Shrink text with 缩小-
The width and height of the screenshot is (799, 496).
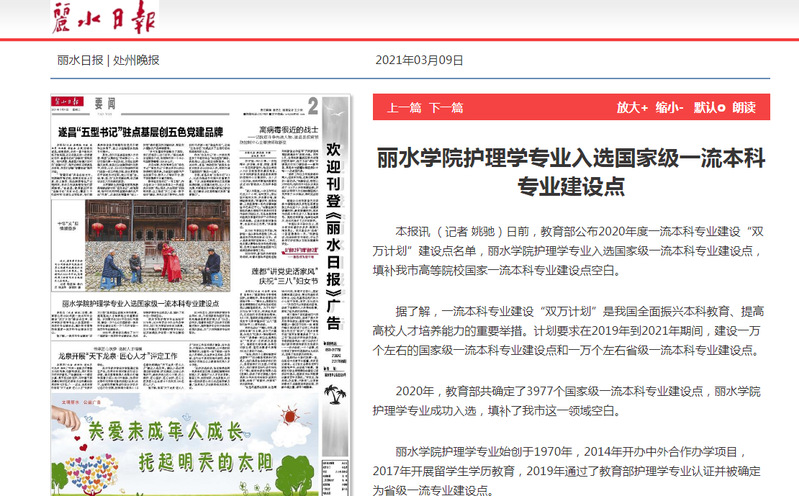point(669,108)
